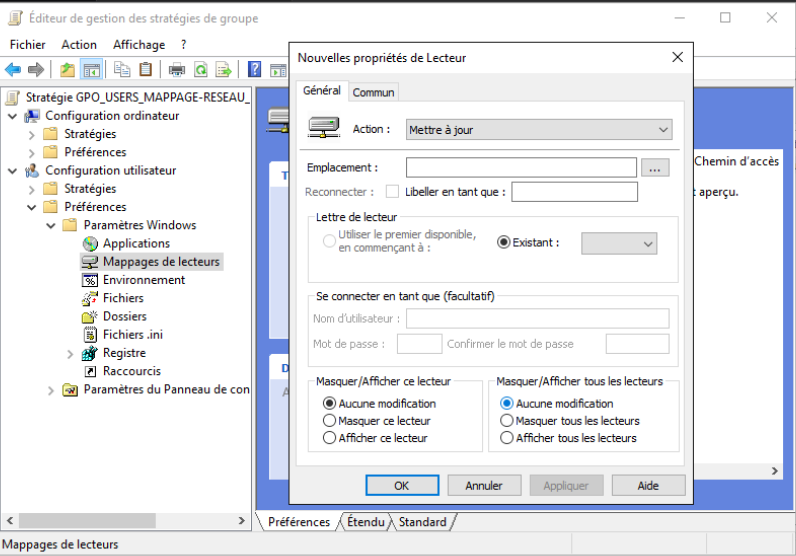Open the Action menu
Image resolution: width=796 pixels, height=556 pixels.
point(79,45)
